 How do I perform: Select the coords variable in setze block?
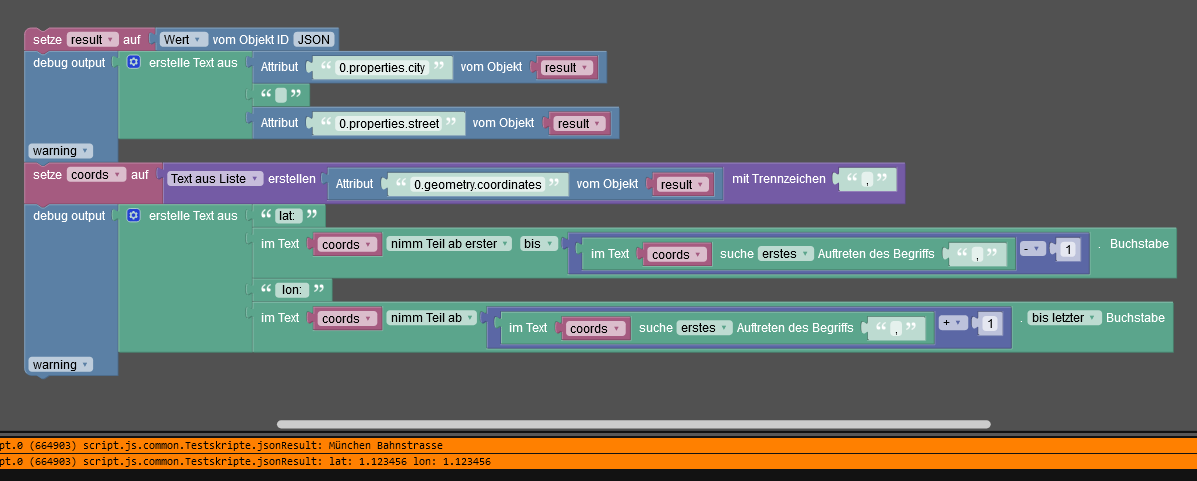tap(97, 175)
